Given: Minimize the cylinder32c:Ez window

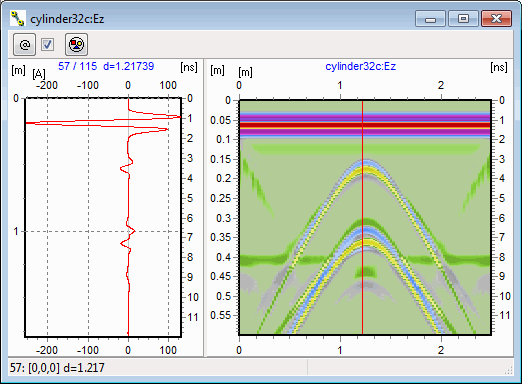Looking at the screenshot, I should click(430, 18).
